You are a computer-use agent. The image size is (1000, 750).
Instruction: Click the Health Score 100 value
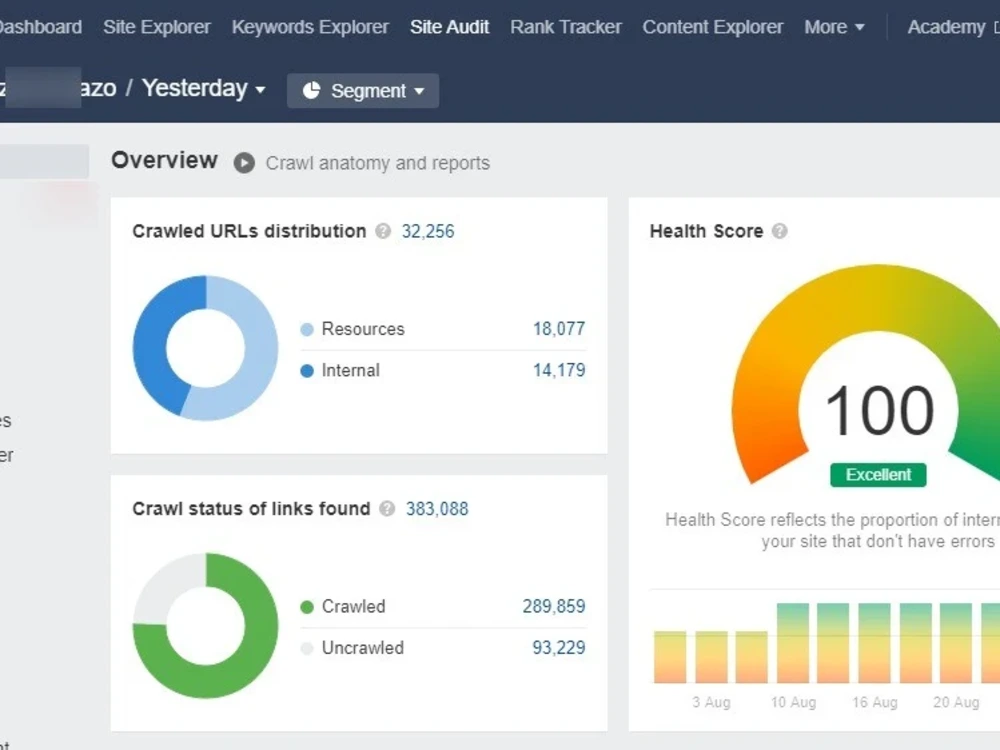click(x=879, y=411)
